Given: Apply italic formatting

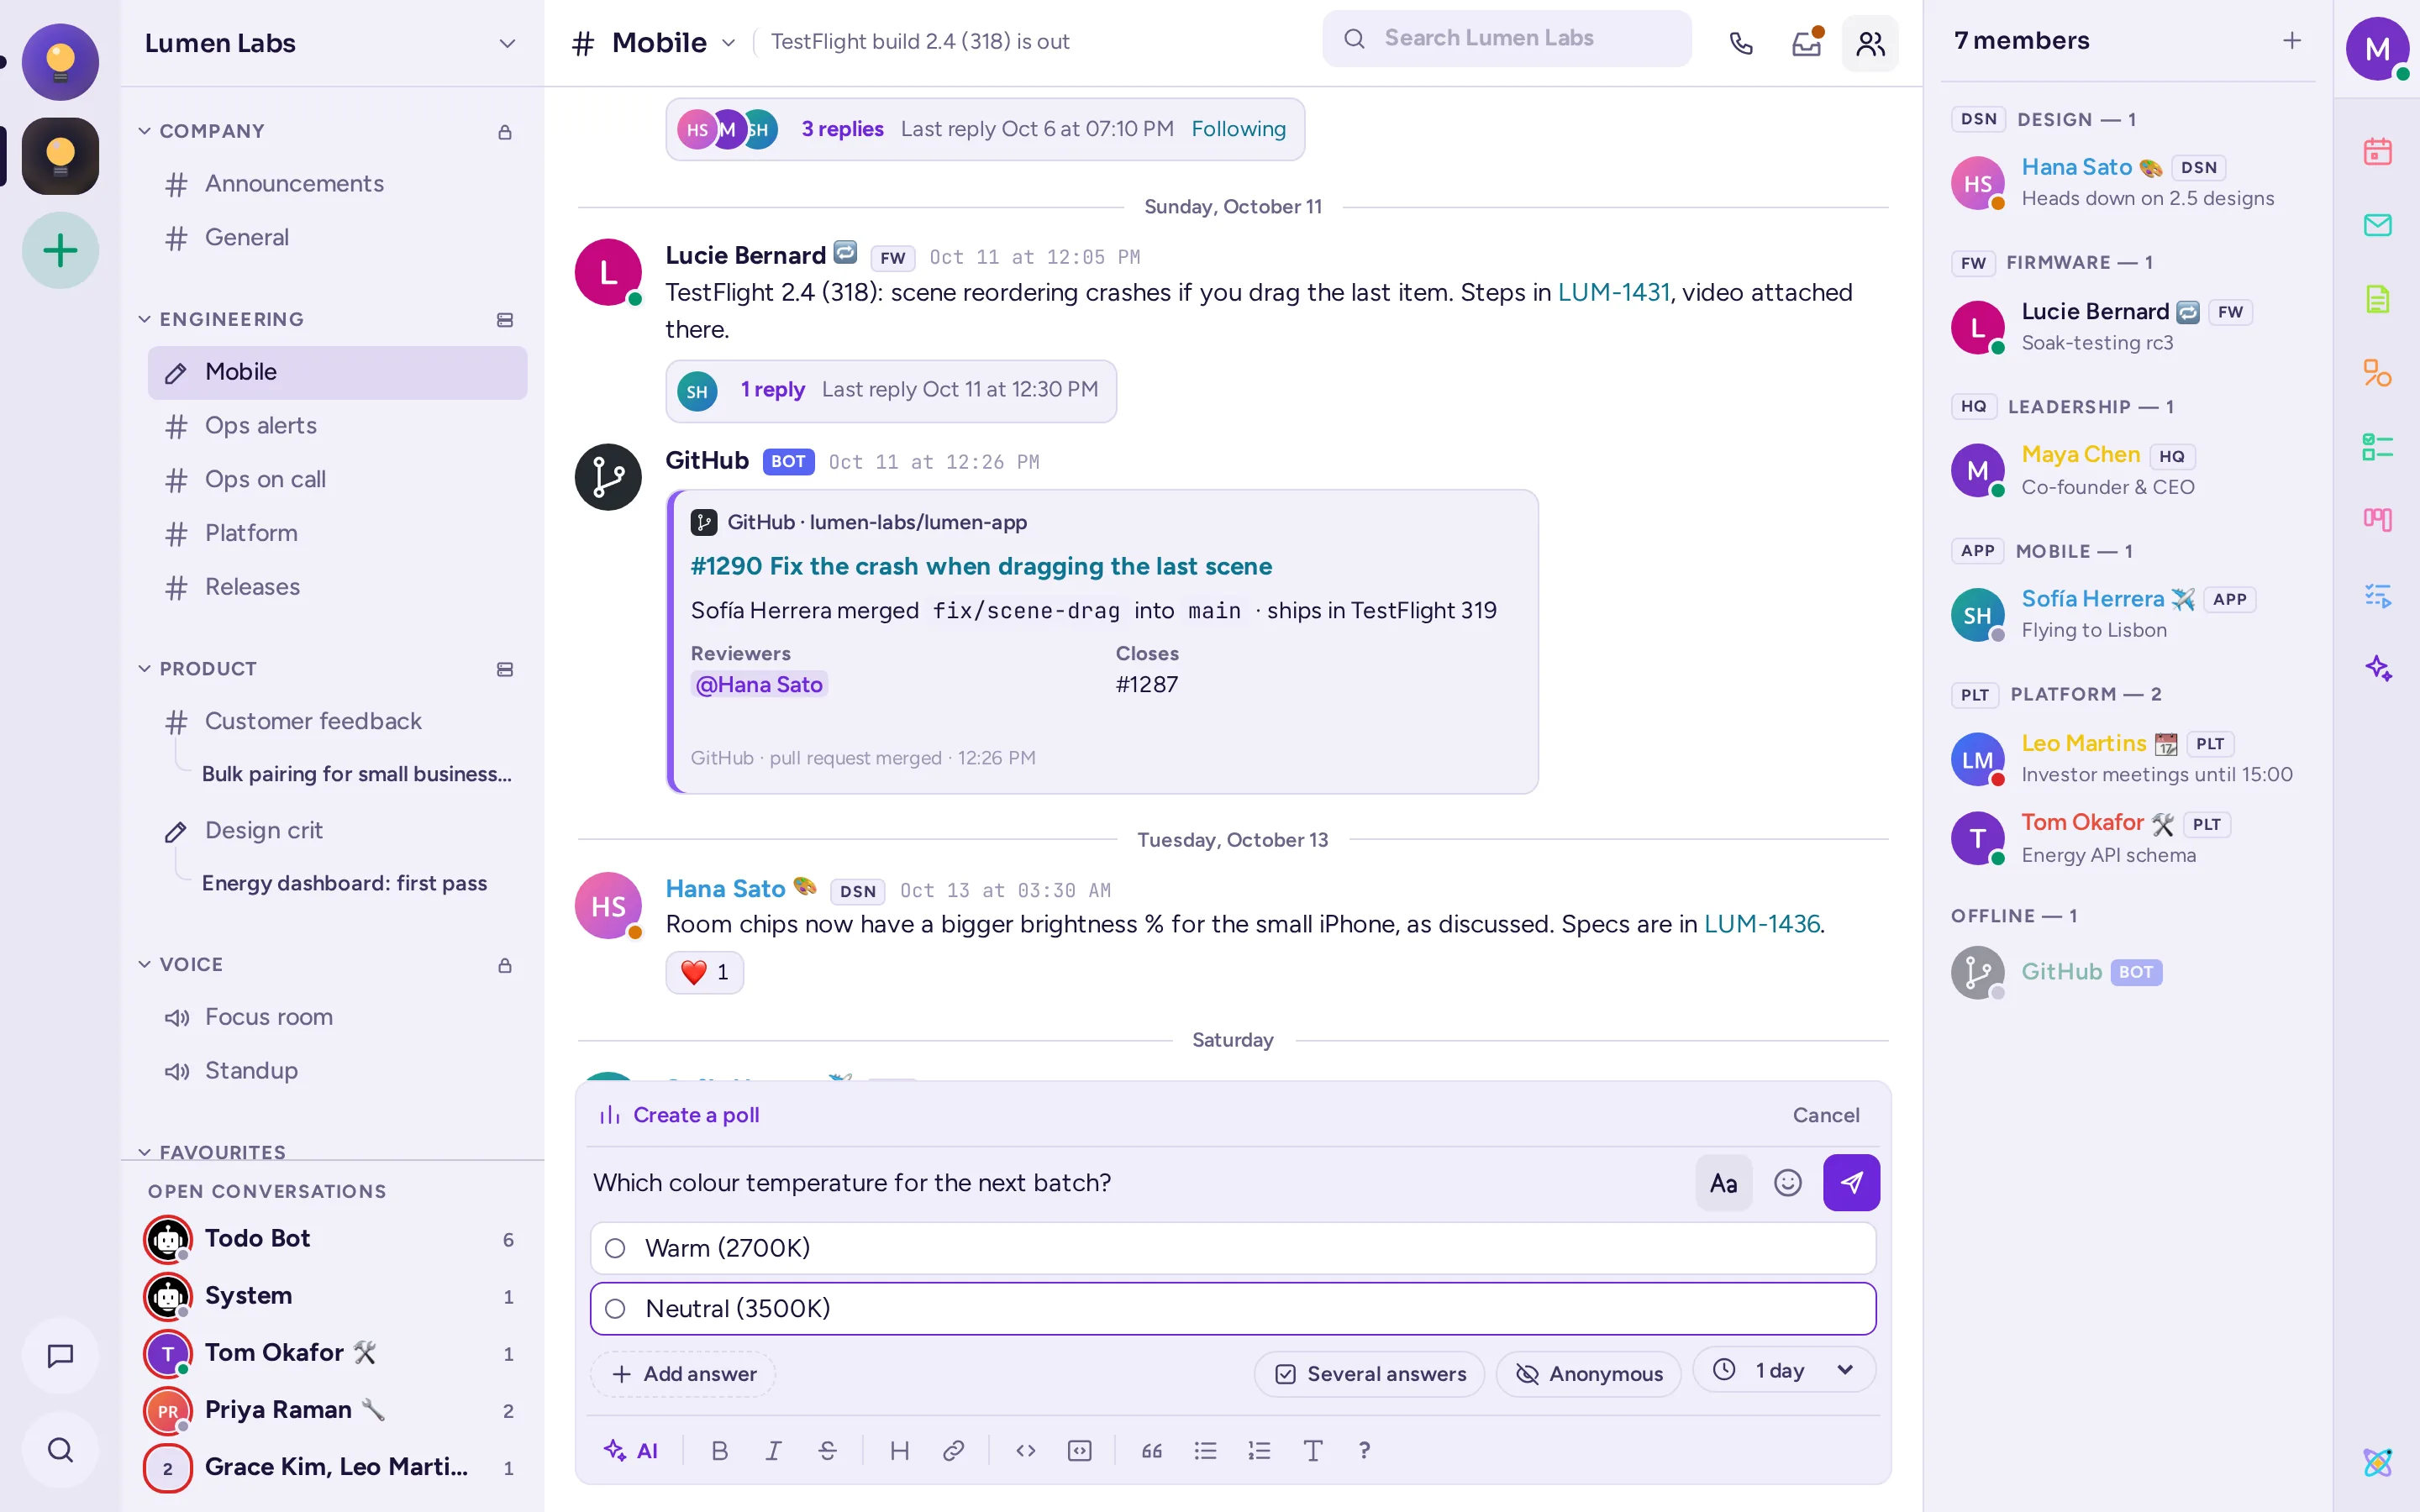Looking at the screenshot, I should point(773,1450).
